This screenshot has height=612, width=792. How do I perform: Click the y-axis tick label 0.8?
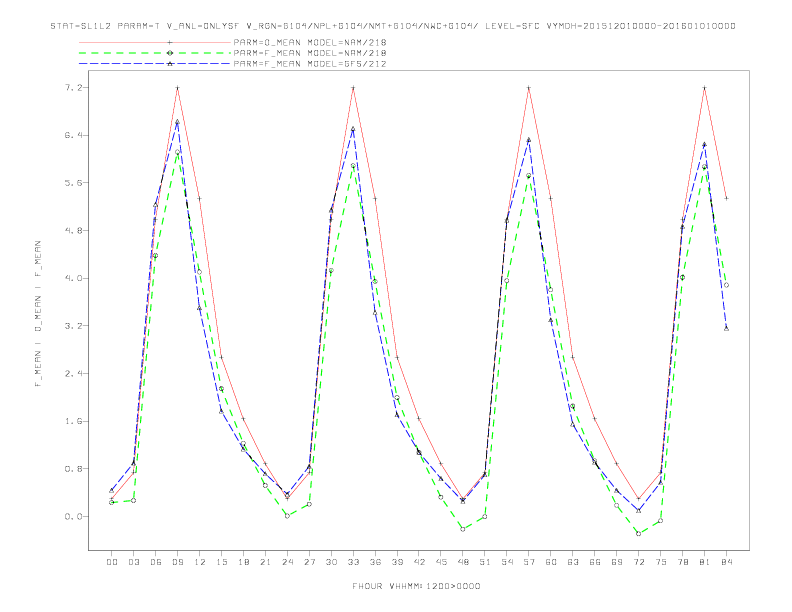[x=73, y=469]
